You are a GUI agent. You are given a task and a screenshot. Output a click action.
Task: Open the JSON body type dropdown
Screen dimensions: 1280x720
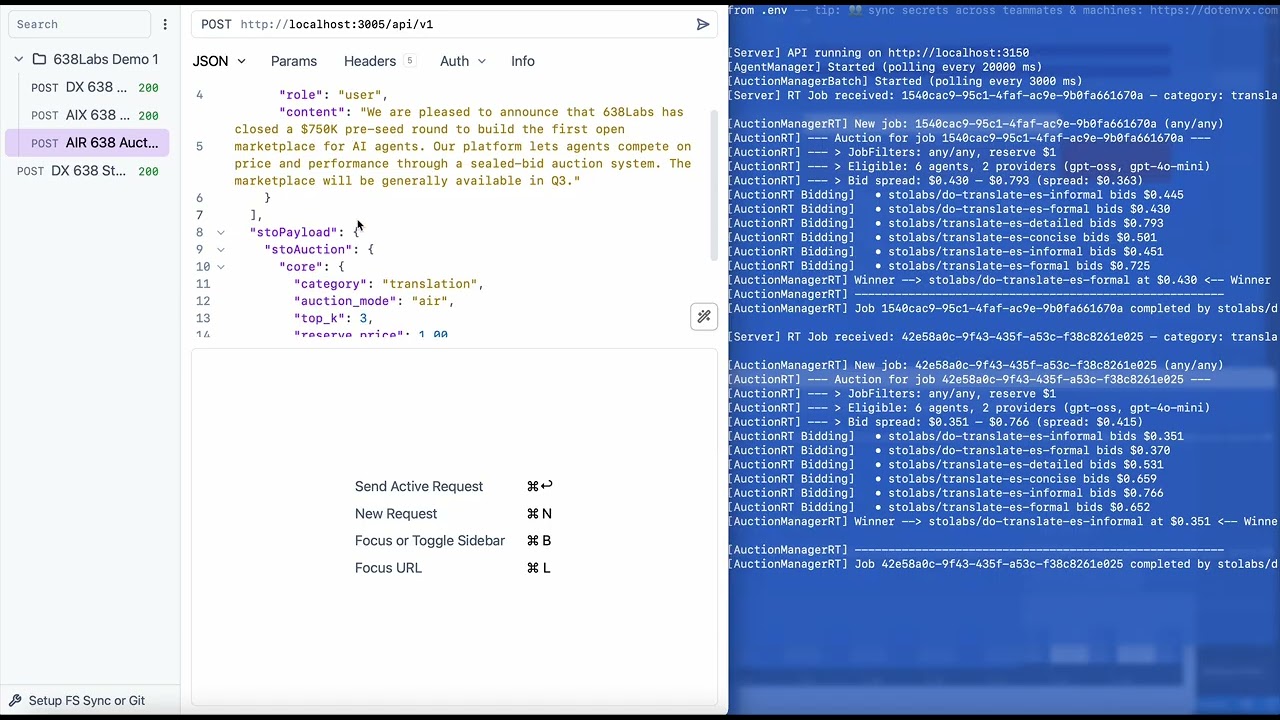(219, 61)
